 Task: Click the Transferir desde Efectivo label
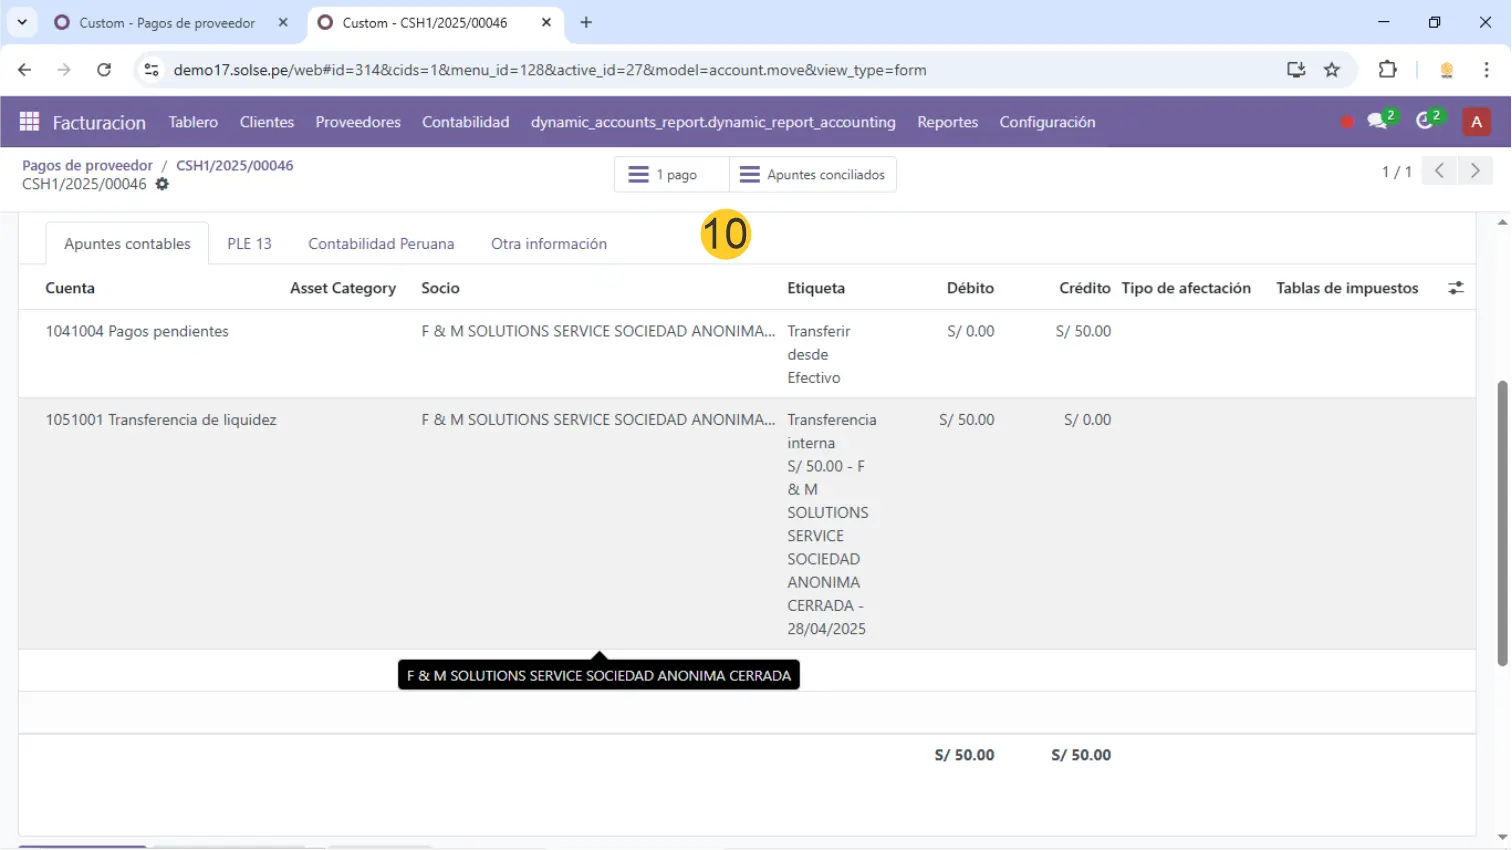(819, 354)
